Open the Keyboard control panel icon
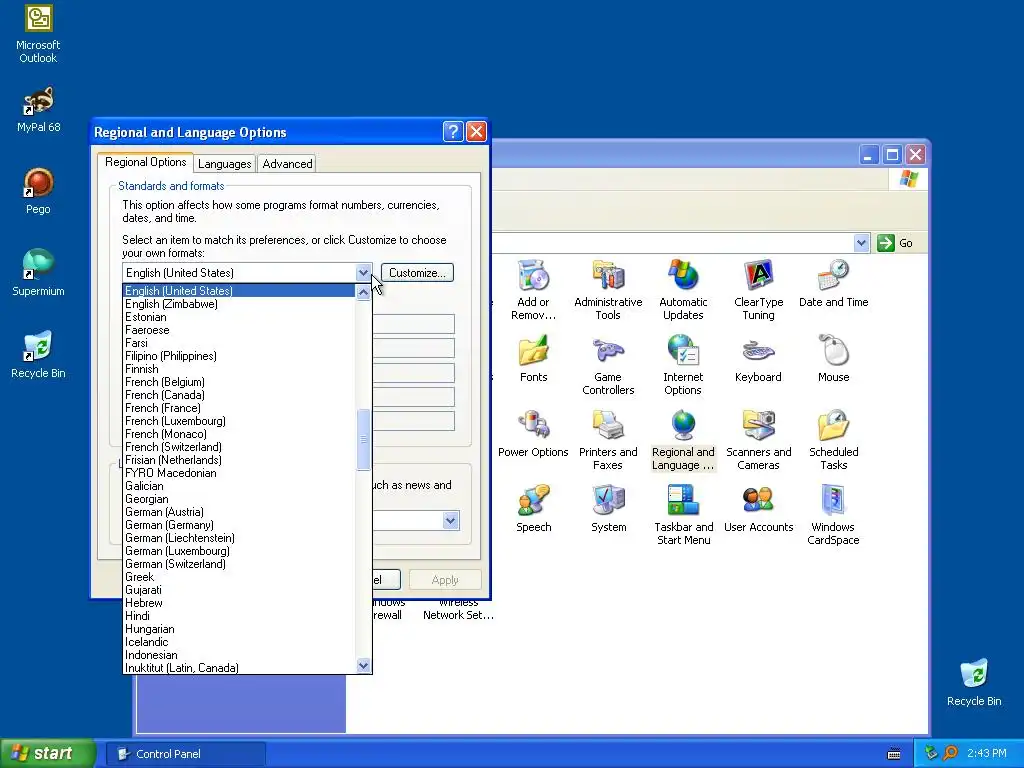The image size is (1024, 768). [x=758, y=359]
